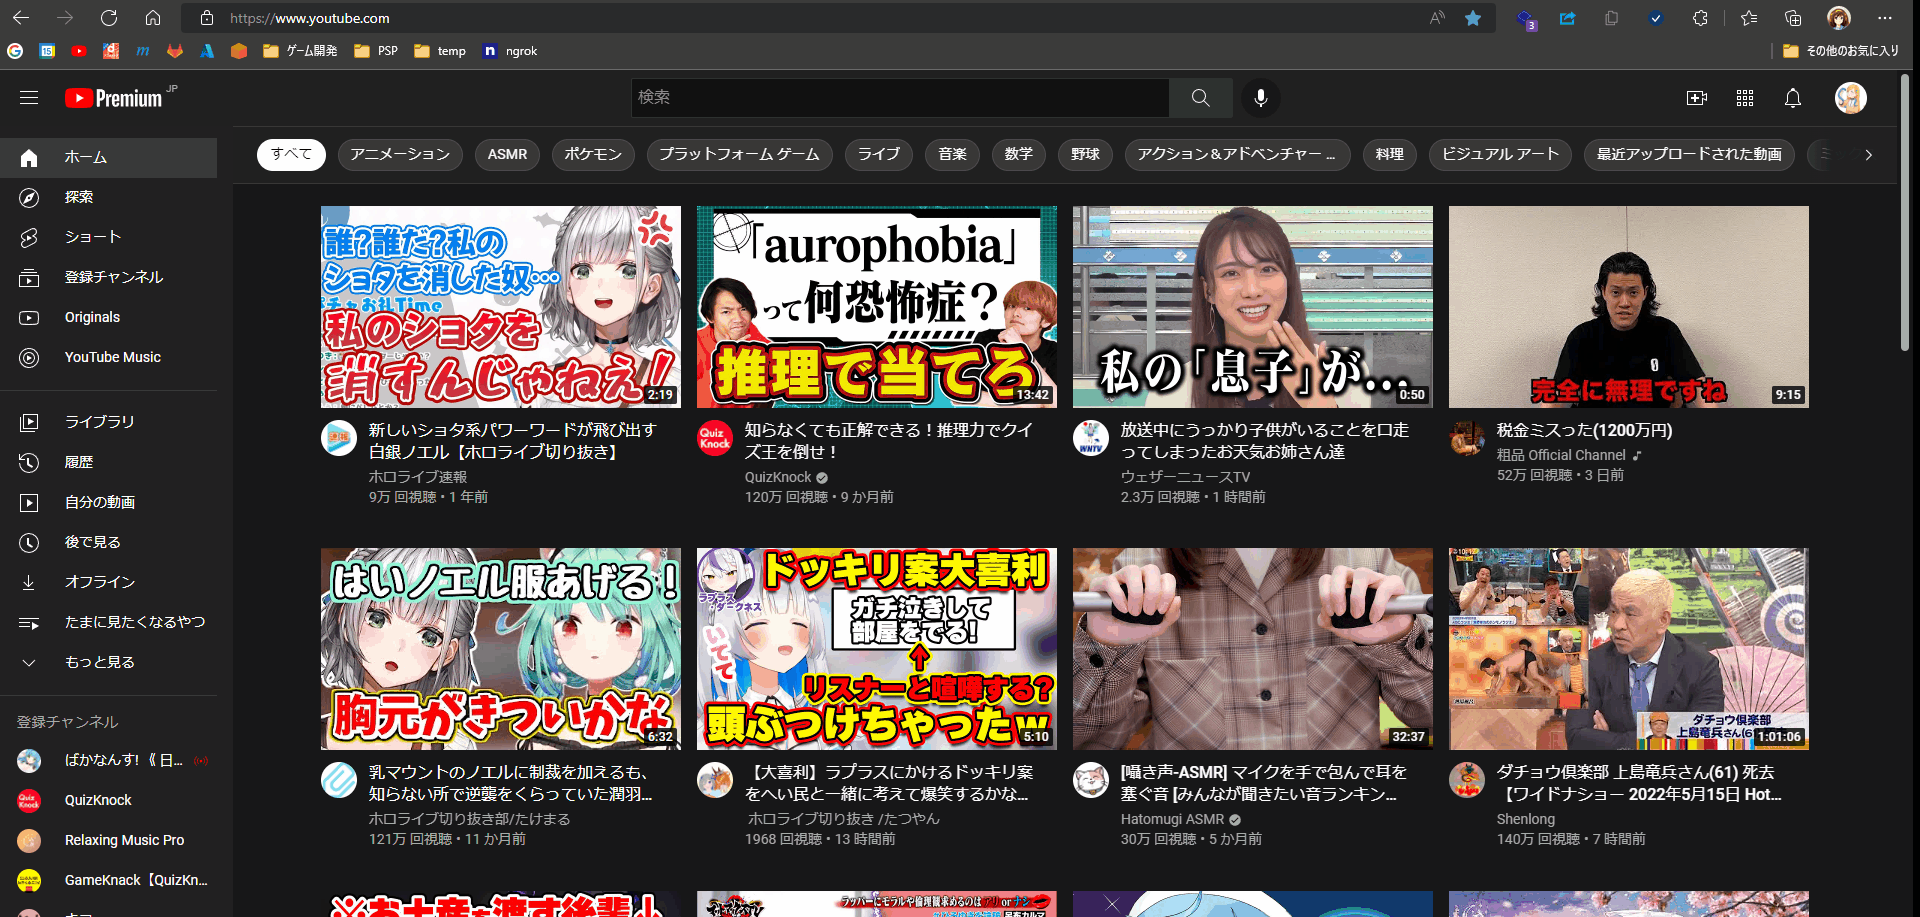Go to ホーム in sidebar
Viewport: 1920px width, 917px height.
(108, 158)
